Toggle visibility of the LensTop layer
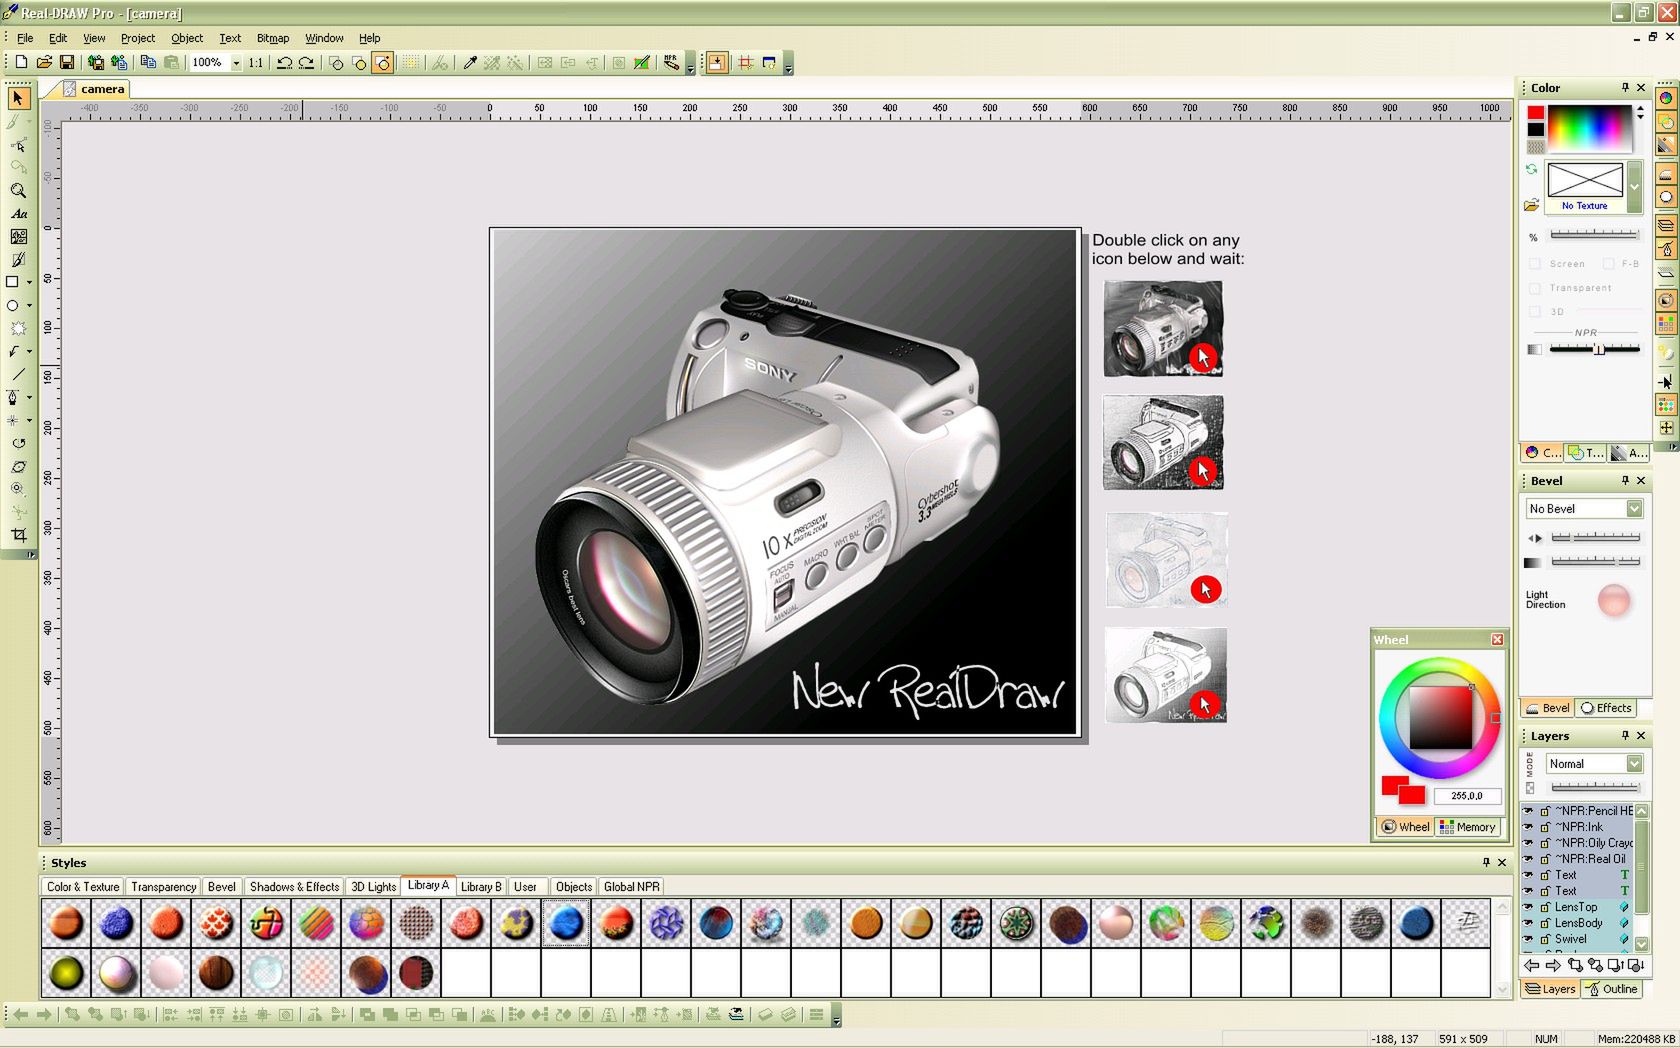 point(1528,907)
